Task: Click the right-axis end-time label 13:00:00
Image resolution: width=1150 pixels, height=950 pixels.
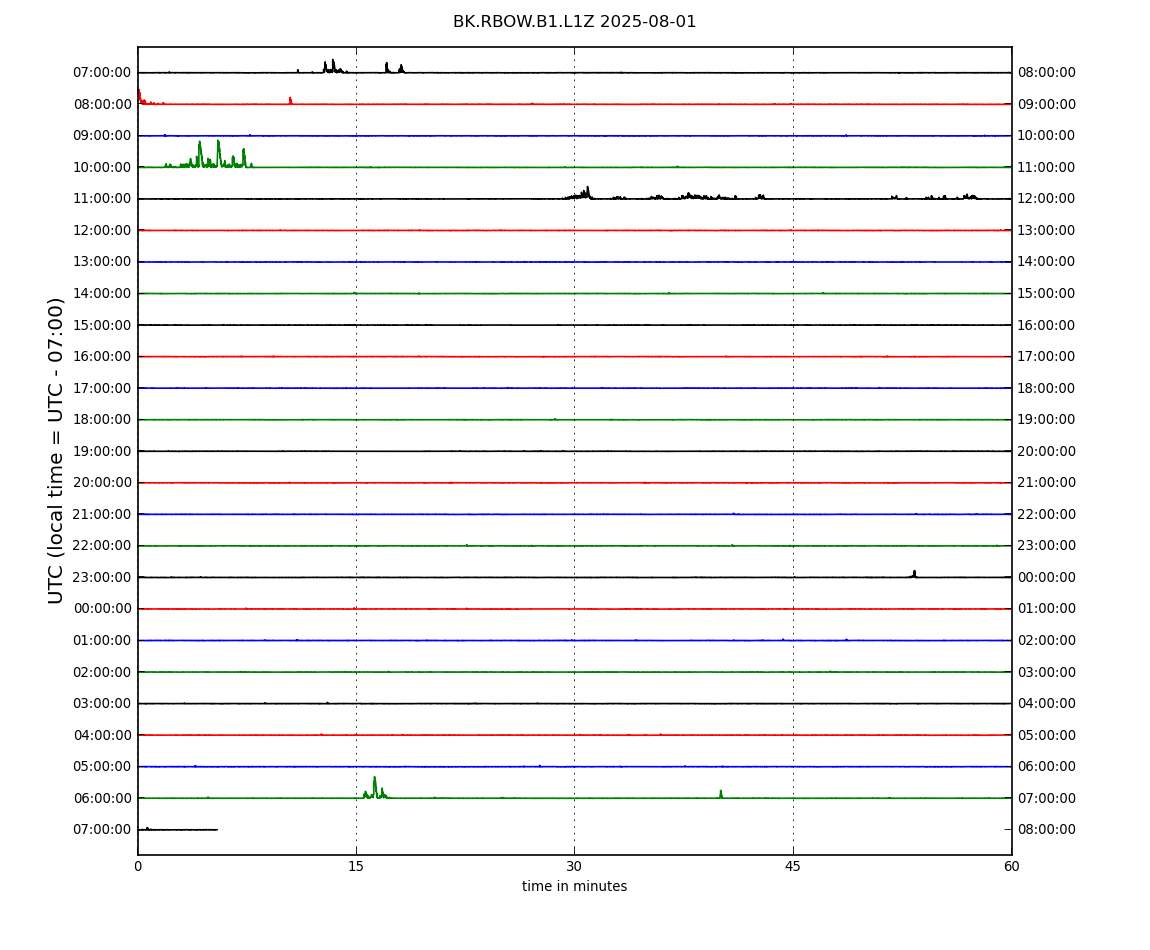Action: click(1047, 230)
